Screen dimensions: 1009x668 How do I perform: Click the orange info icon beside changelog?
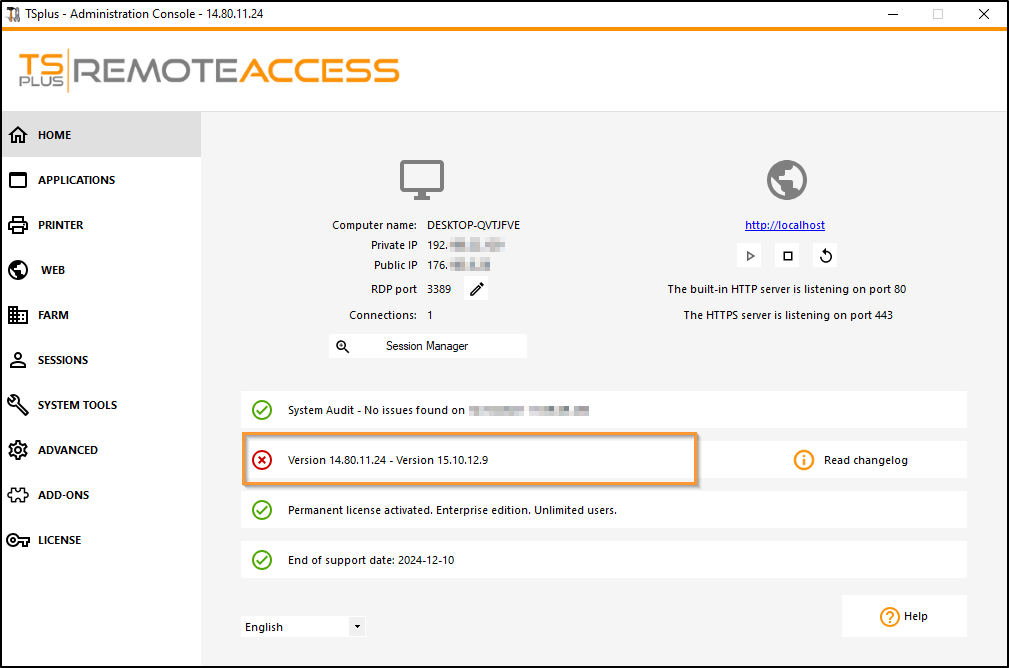click(x=804, y=460)
